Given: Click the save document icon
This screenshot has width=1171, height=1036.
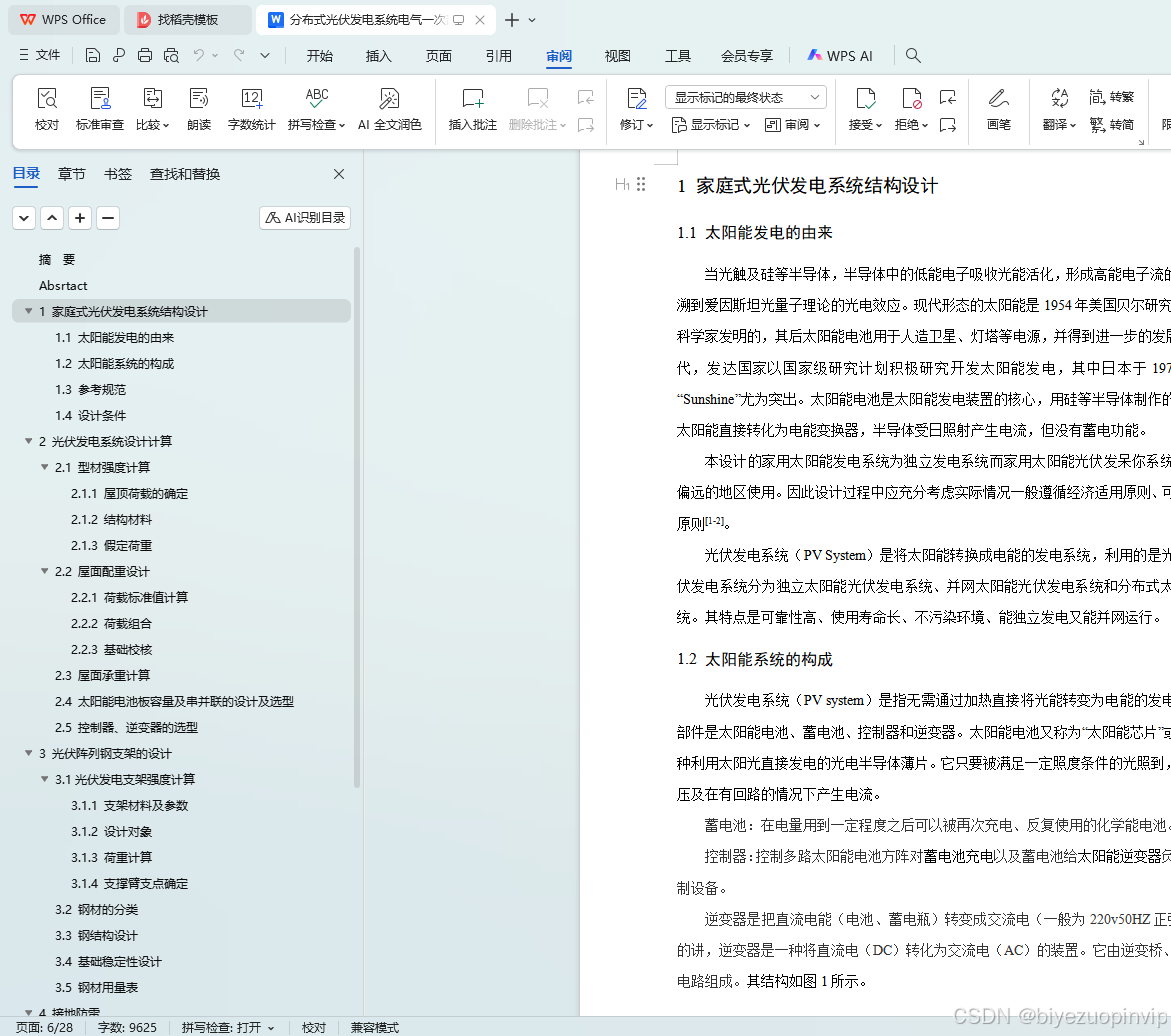Looking at the screenshot, I should pos(93,55).
